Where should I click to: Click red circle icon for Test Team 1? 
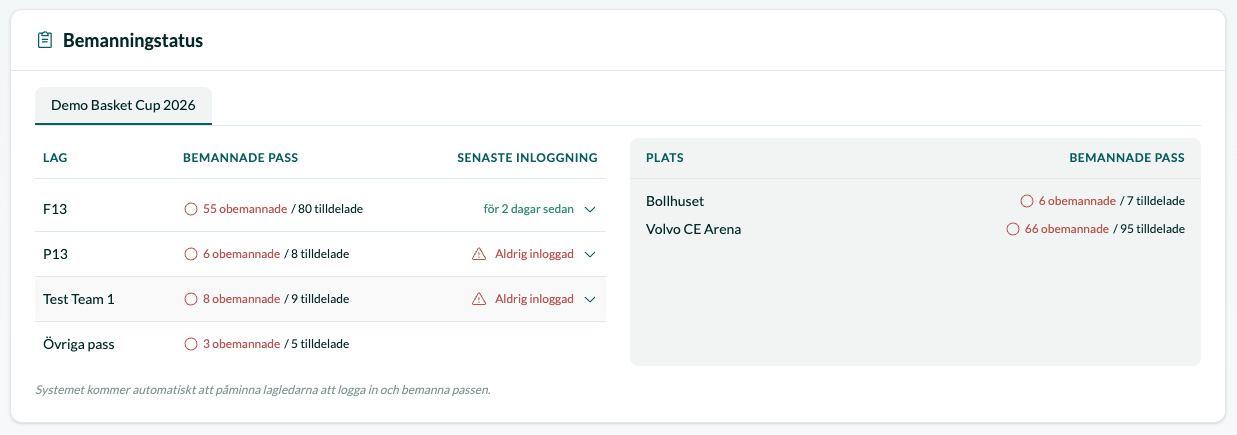[x=191, y=299]
